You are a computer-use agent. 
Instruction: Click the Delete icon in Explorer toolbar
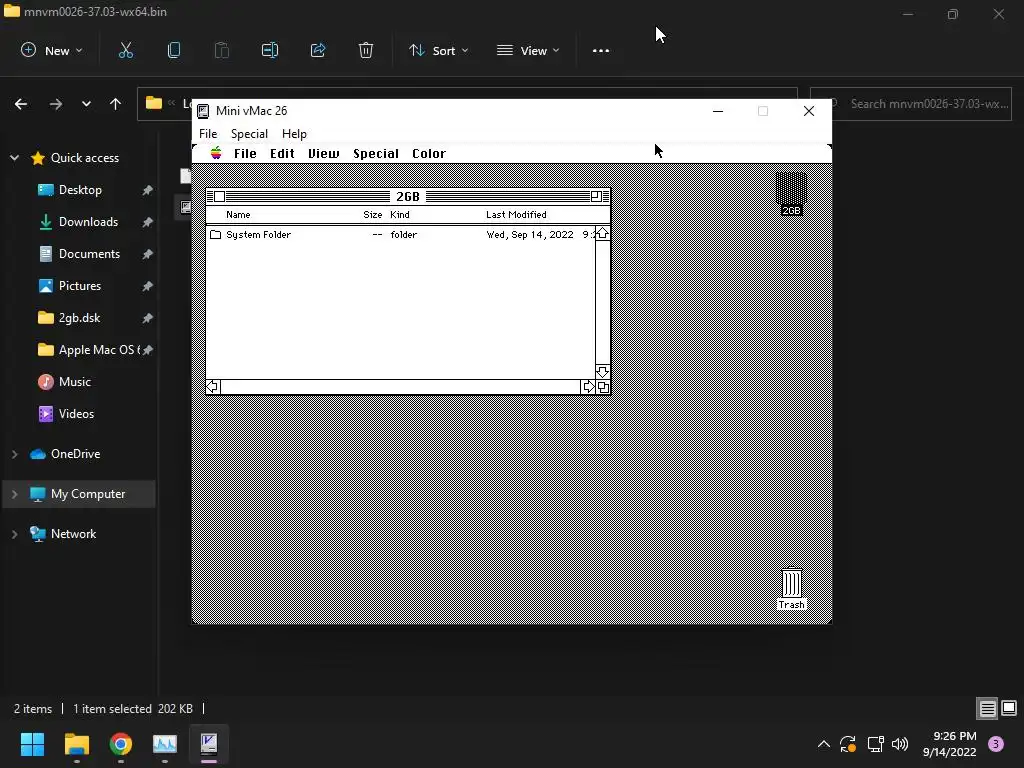click(x=366, y=50)
